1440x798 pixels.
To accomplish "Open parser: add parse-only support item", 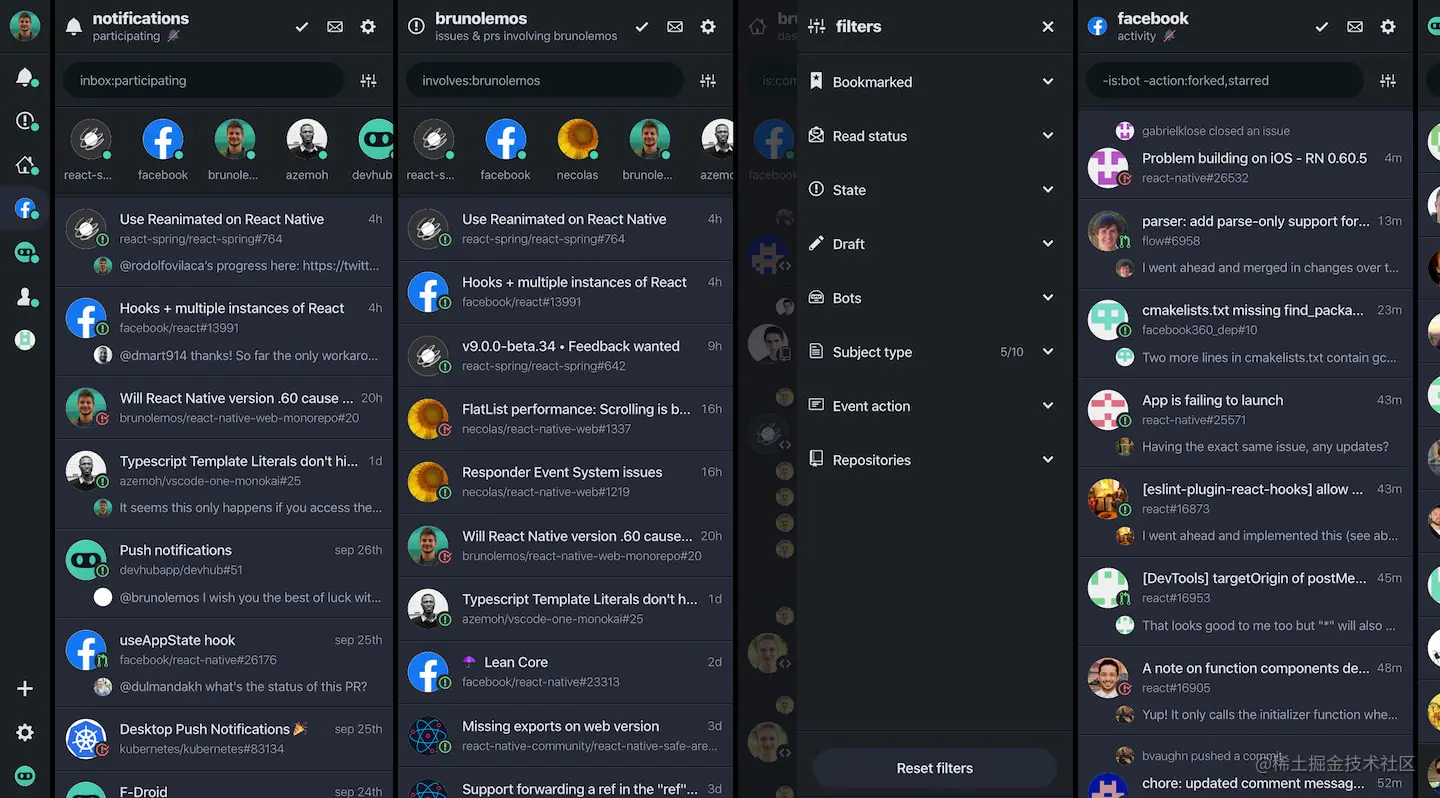I will pos(1245,244).
